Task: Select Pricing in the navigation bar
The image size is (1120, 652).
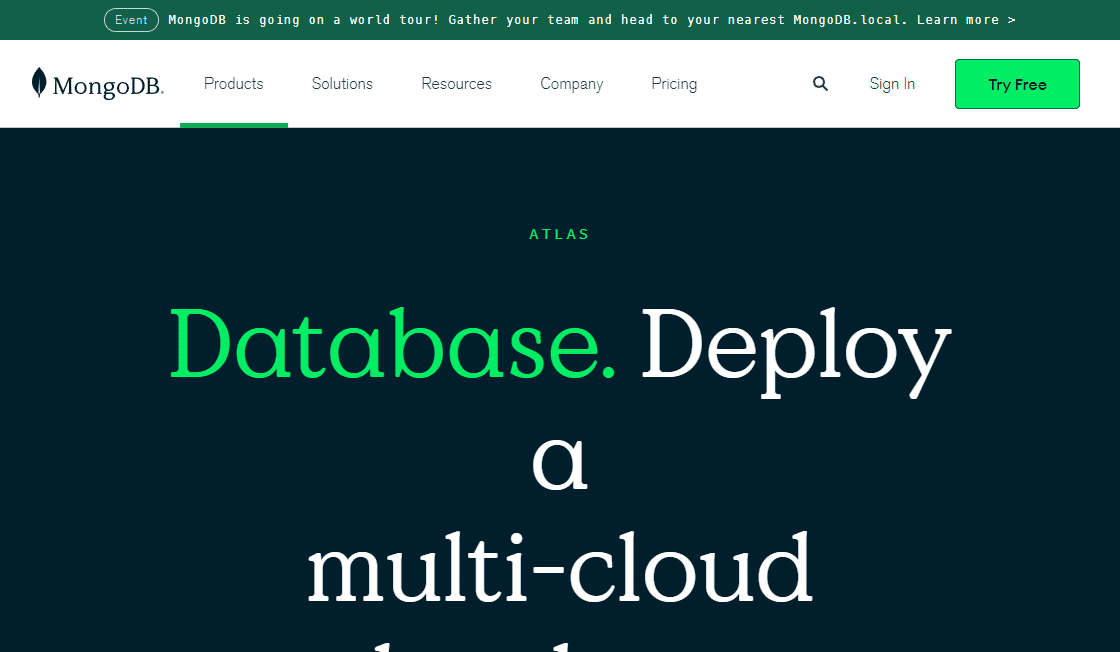Action: pyautogui.click(x=673, y=84)
